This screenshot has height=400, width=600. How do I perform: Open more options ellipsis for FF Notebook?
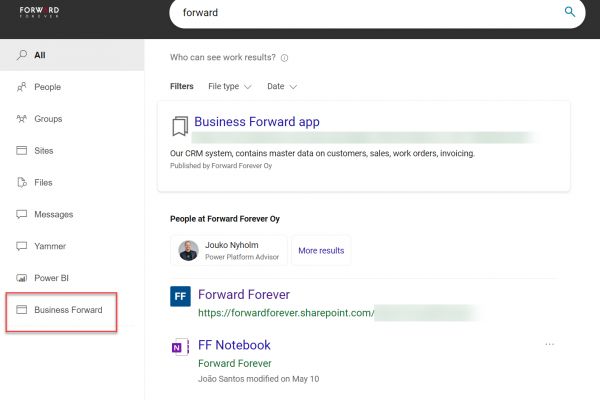549,344
